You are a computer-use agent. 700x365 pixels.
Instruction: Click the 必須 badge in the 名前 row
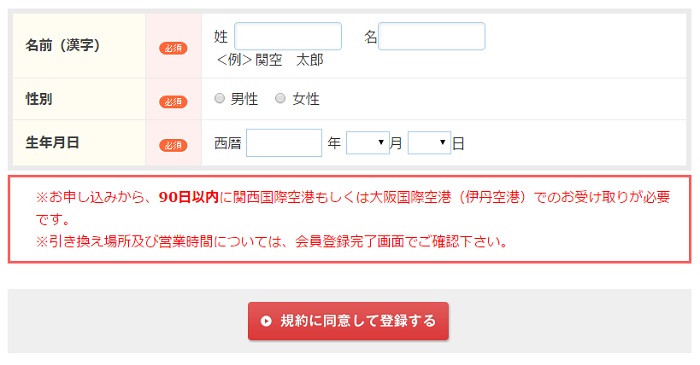173,48
